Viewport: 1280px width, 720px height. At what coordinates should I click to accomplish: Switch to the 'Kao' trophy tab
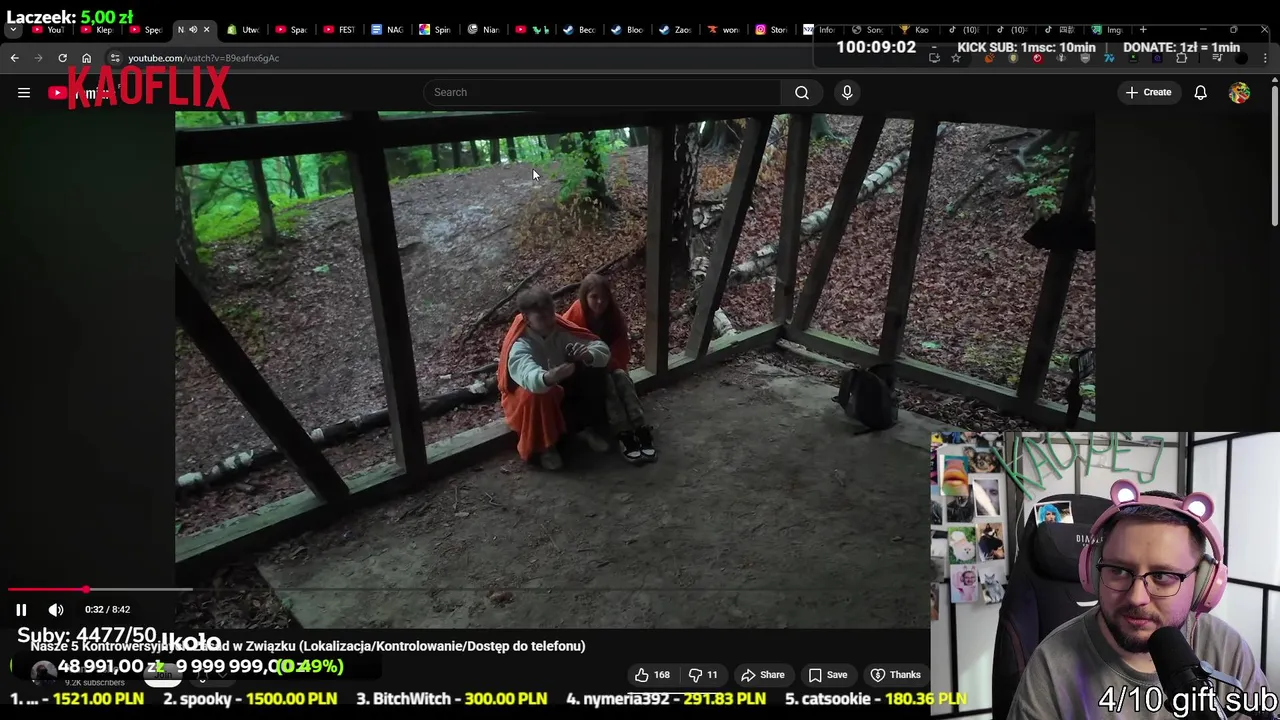[916, 30]
